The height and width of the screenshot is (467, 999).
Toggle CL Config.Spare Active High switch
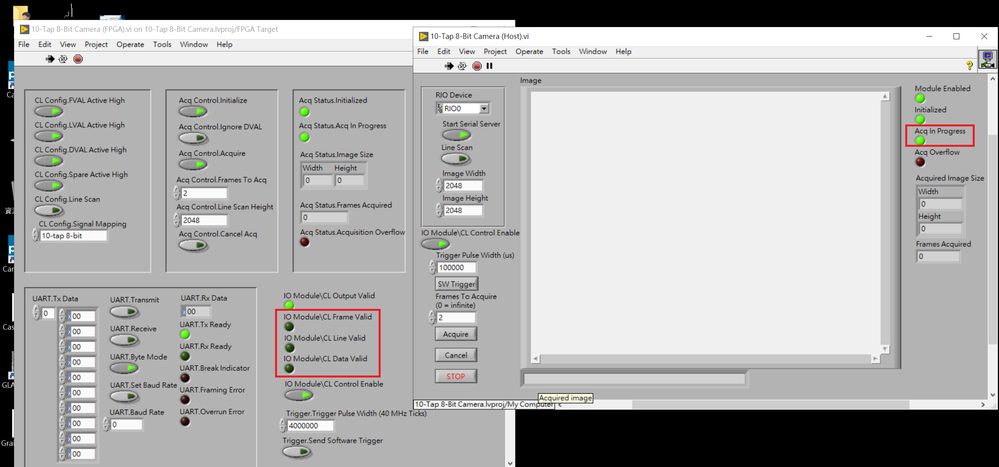[49, 185]
